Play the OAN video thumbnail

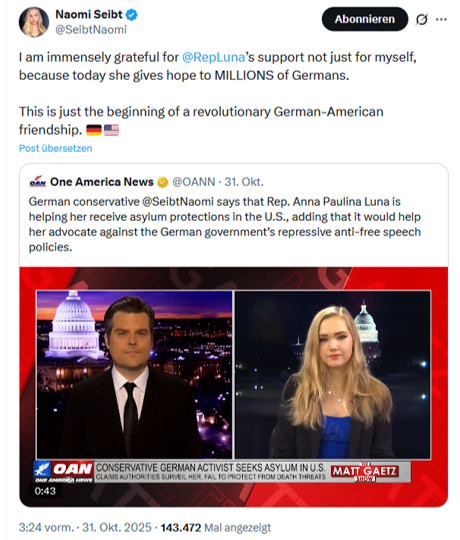click(234, 386)
